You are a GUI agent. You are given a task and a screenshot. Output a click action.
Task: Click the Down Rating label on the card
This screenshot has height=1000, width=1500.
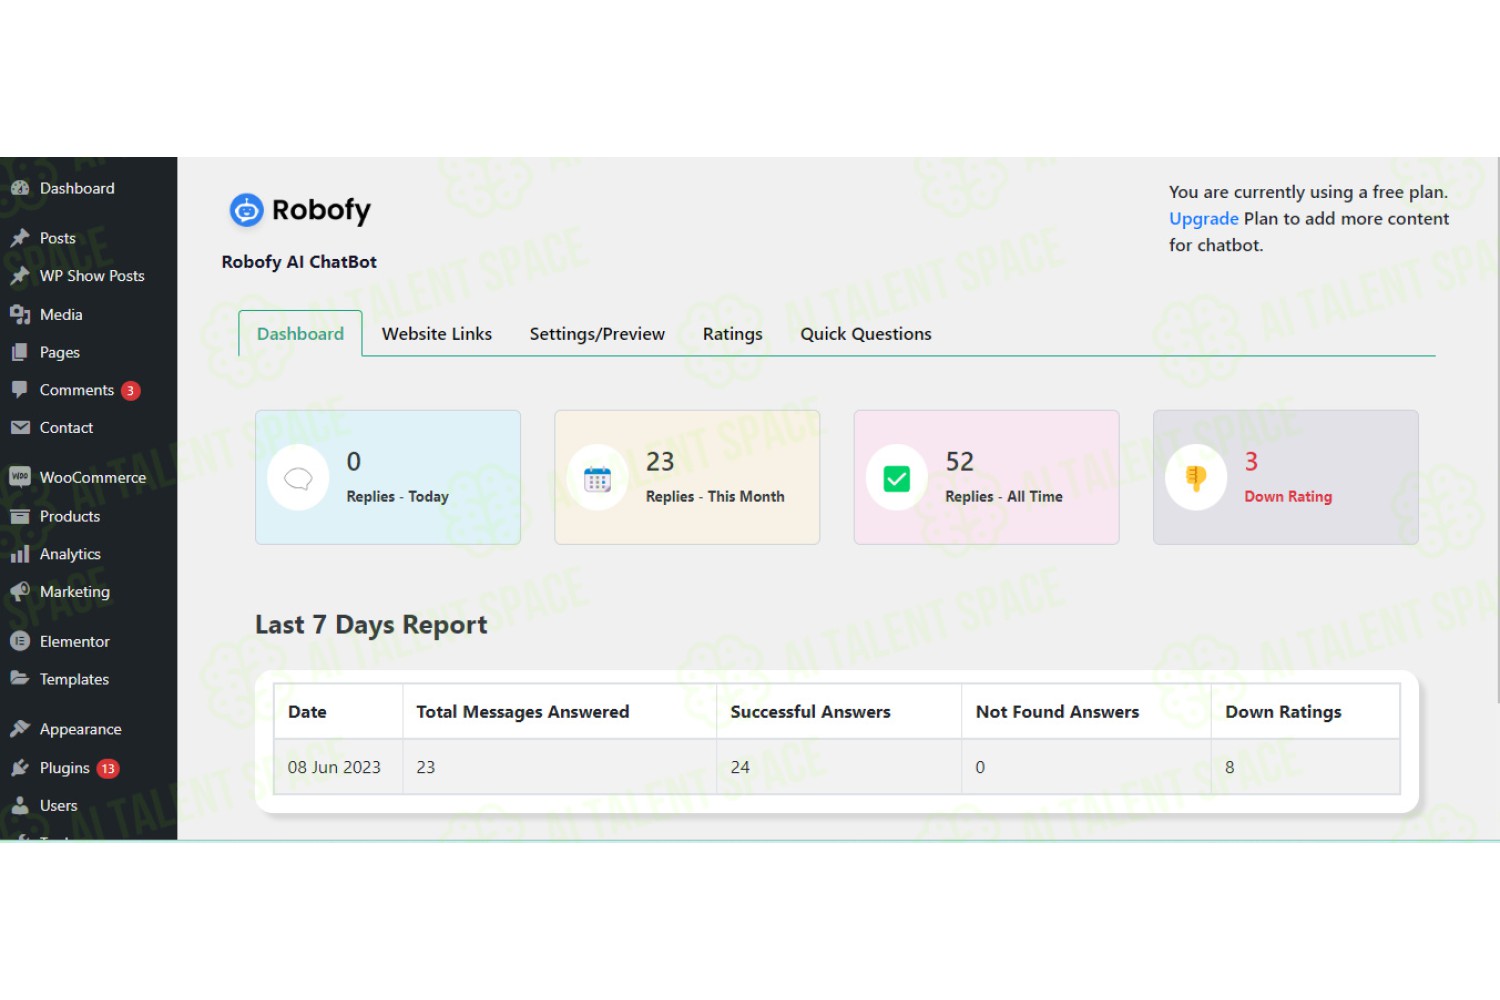click(1288, 496)
